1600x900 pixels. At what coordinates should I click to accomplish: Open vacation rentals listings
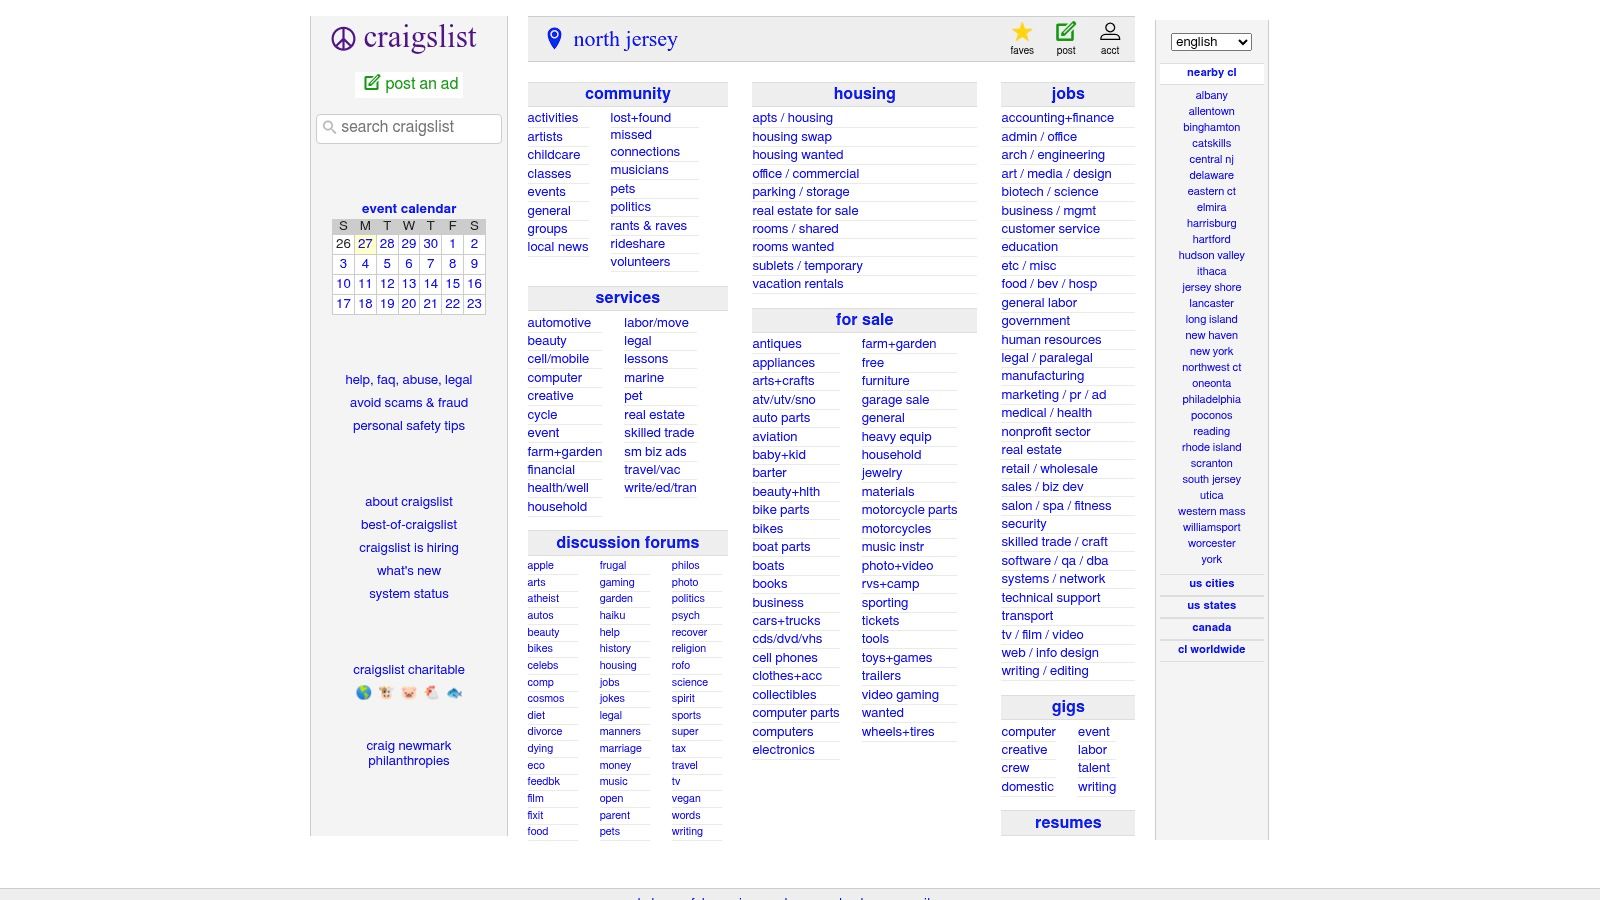click(797, 284)
